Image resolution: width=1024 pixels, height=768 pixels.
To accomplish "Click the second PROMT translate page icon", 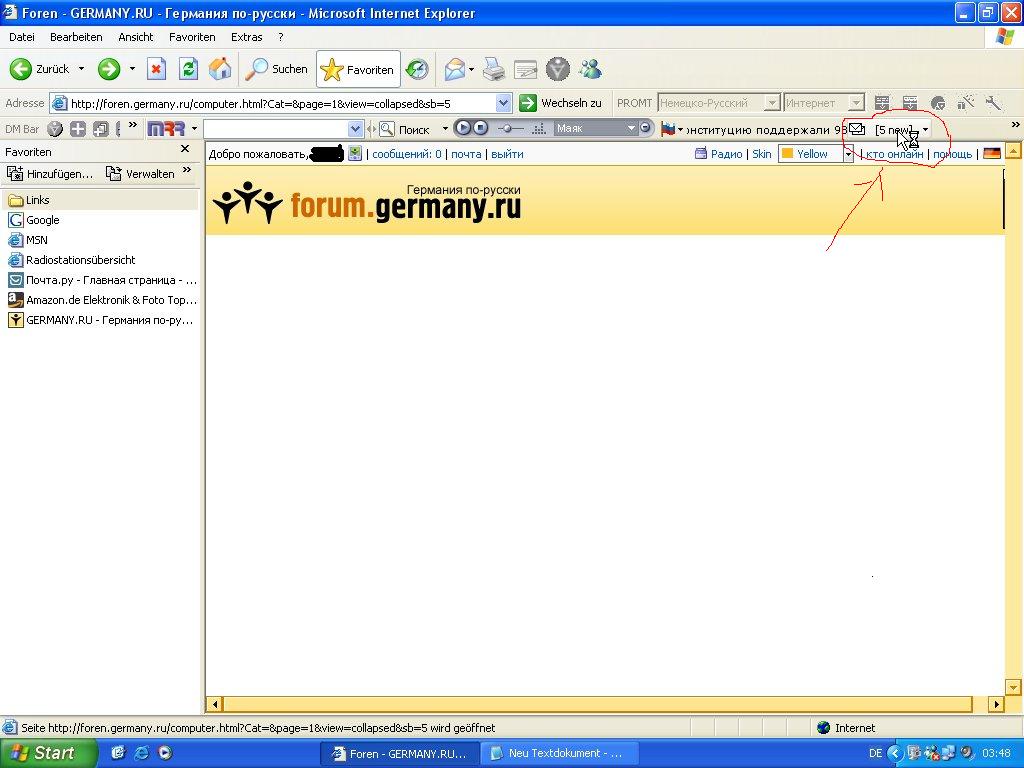I will [x=910, y=103].
